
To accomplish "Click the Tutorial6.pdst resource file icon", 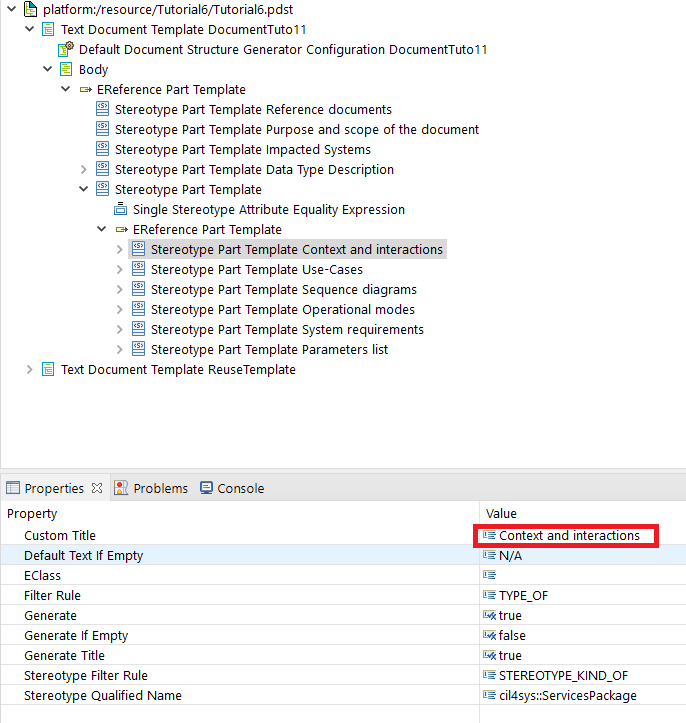I will coord(30,9).
